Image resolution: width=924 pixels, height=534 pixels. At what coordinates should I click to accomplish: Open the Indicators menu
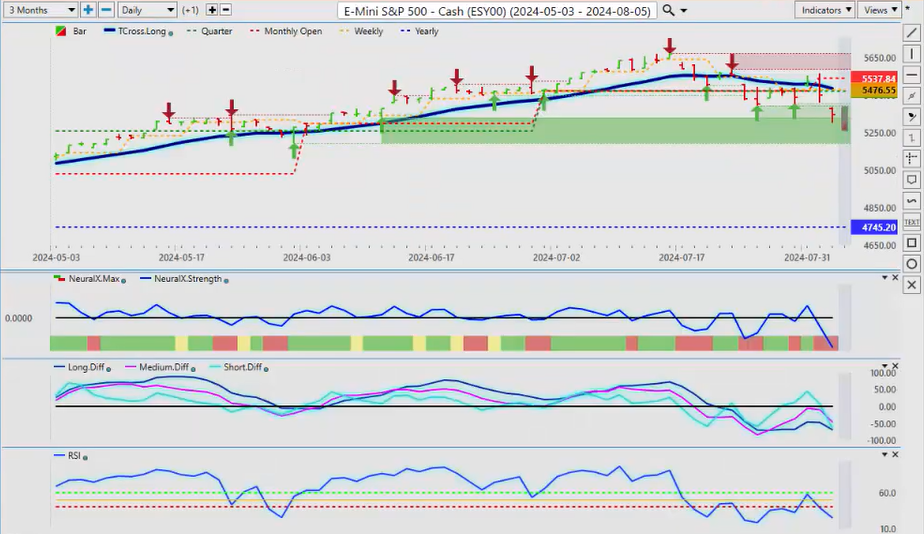click(x=826, y=10)
